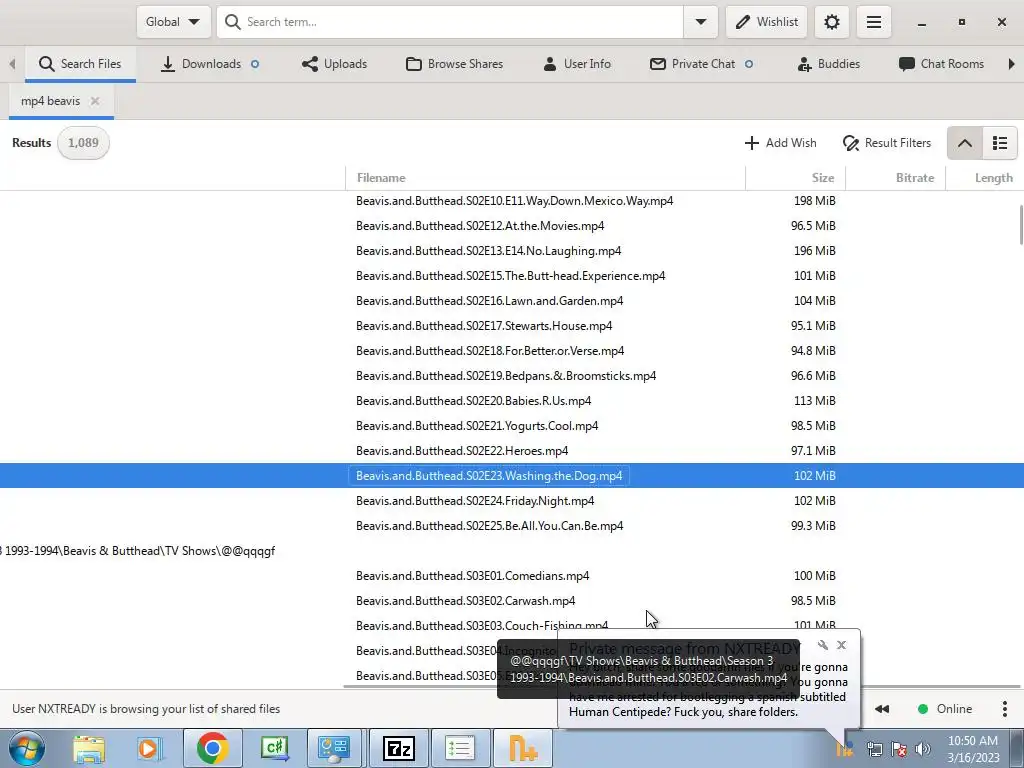The width and height of the screenshot is (1024, 768).
Task: Select the 'mp4 beavis' search tab
Action: (50, 101)
